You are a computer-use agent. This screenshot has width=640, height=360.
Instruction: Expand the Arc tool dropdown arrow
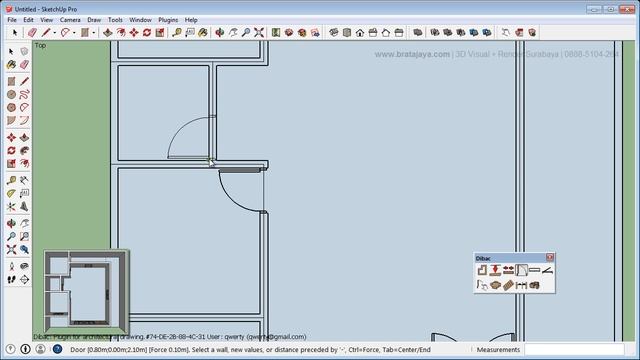point(74,33)
